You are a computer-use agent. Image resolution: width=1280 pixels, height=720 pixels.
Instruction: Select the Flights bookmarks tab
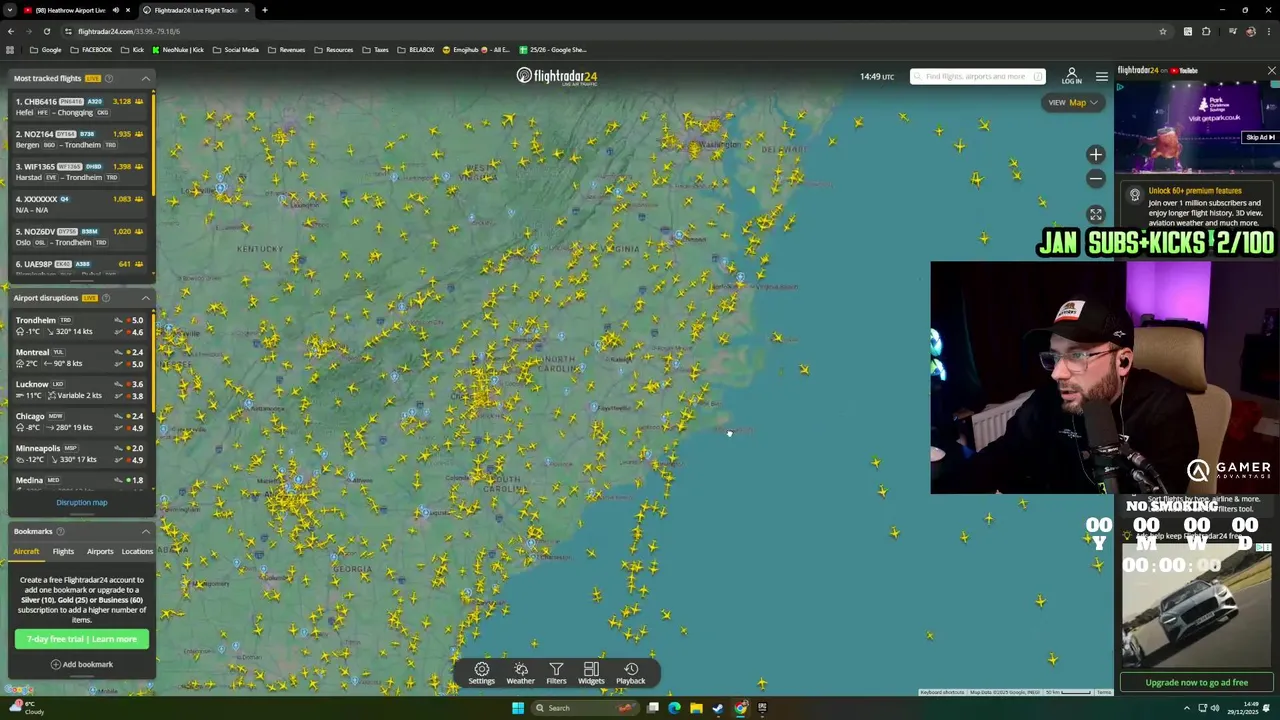pyautogui.click(x=63, y=551)
